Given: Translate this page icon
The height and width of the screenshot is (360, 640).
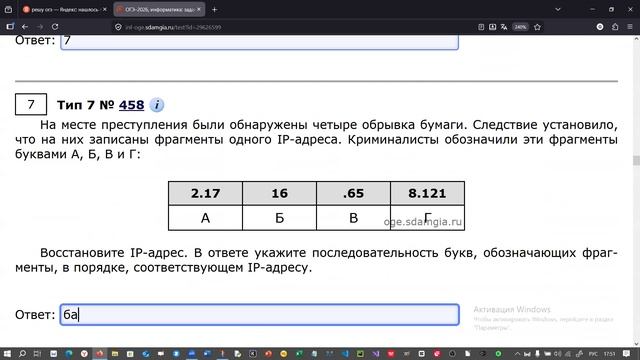Looking at the screenshot, I should coord(504,27).
